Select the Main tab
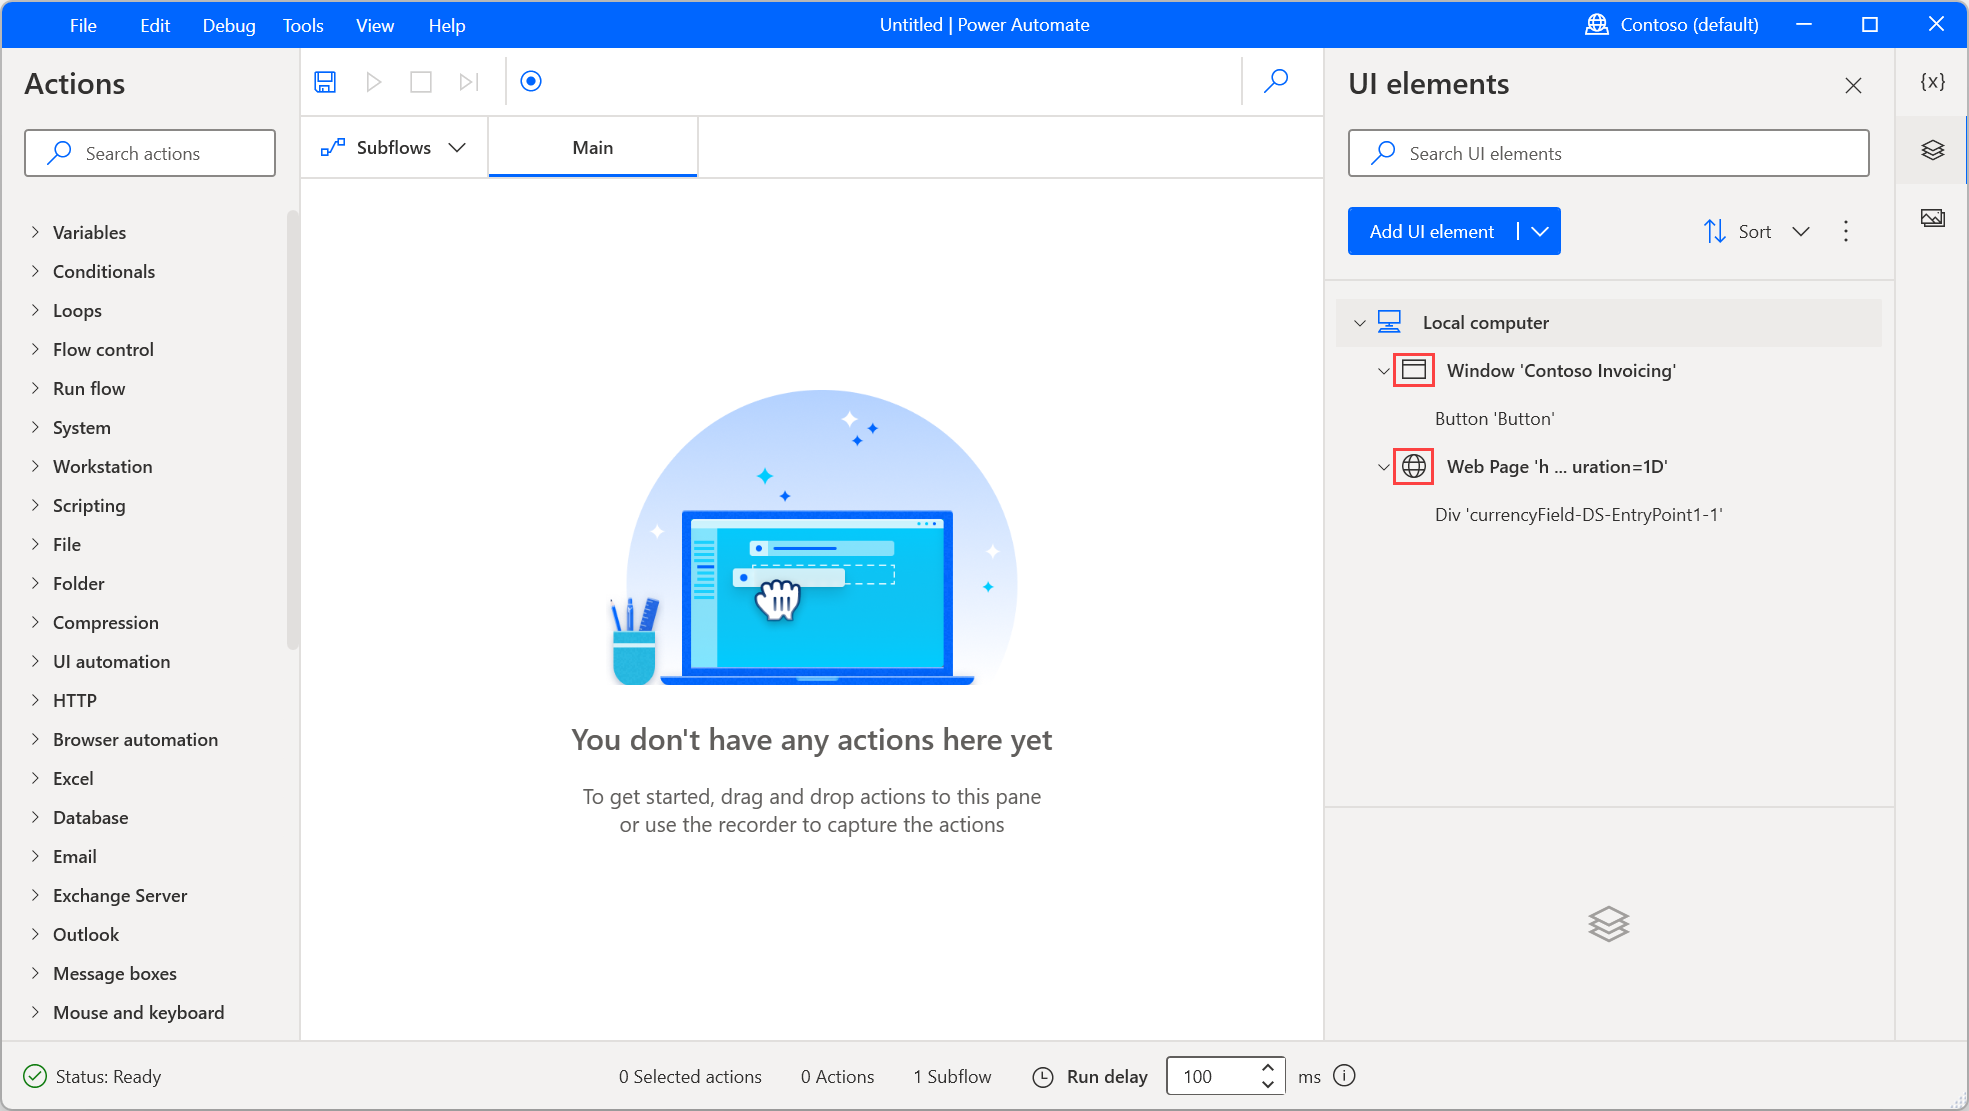This screenshot has width=1969, height=1111. [592, 146]
